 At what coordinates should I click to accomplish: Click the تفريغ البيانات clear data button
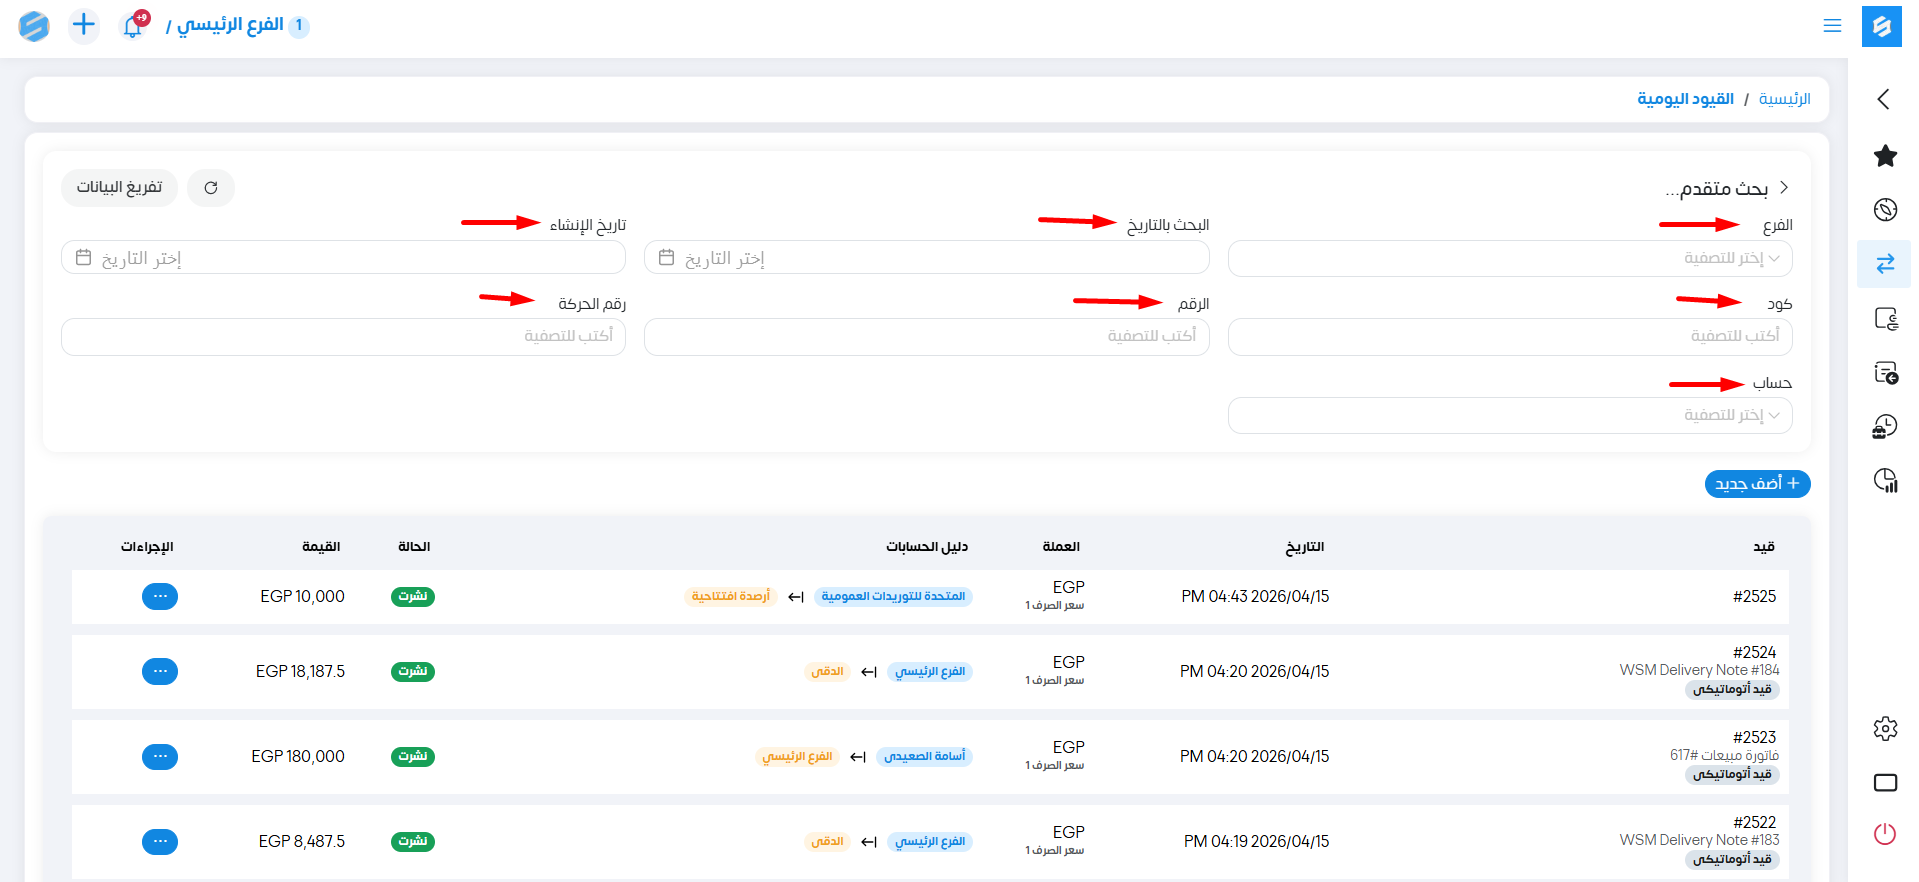coord(119,188)
